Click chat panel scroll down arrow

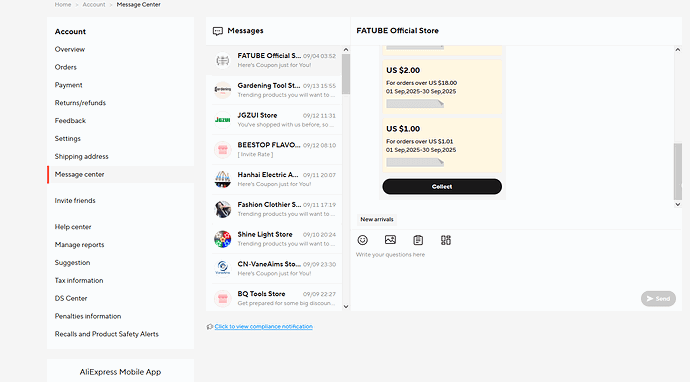tap(678, 204)
